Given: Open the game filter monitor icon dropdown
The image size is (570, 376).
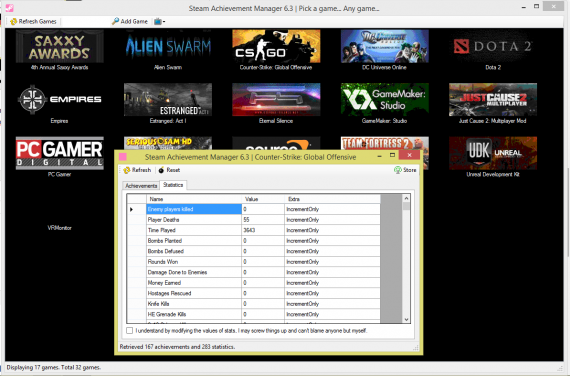Looking at the screenshot, I should 160,22.
